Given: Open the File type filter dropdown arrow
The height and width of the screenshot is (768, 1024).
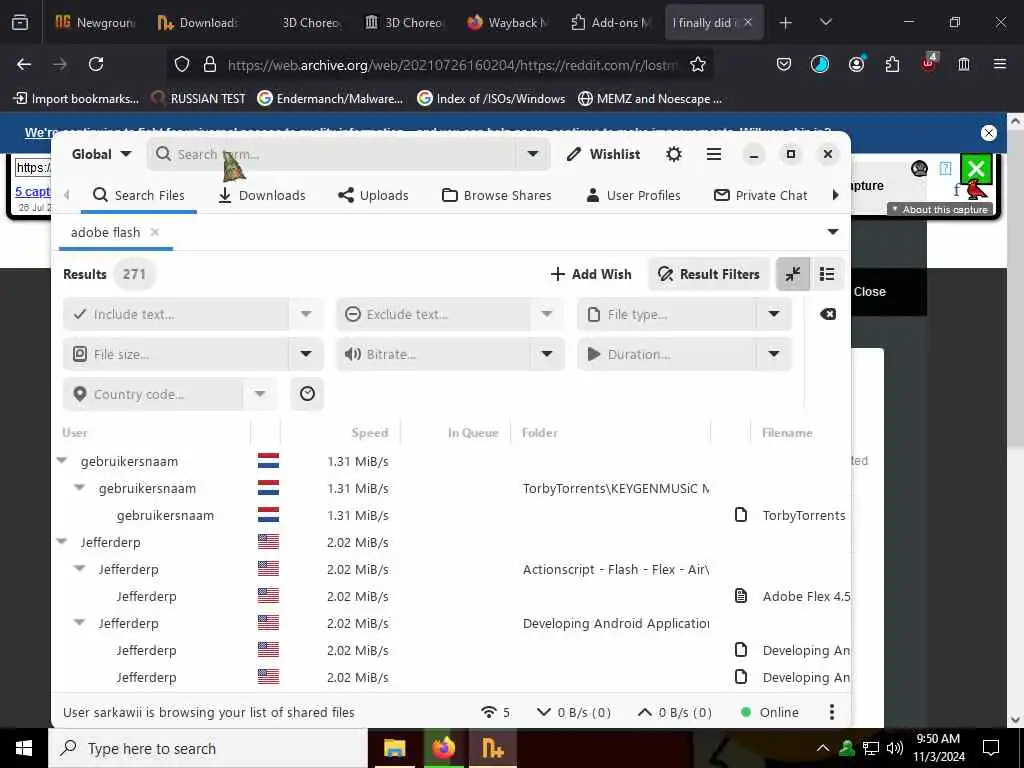Looking at the screenshot, I should tap(774, 314).
